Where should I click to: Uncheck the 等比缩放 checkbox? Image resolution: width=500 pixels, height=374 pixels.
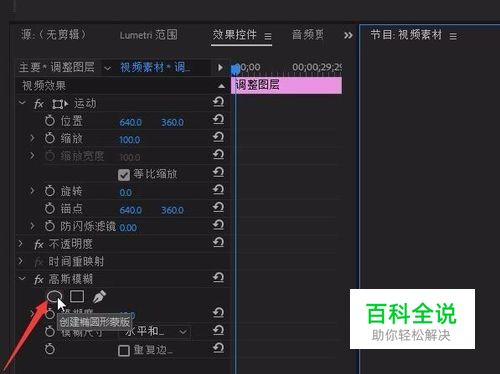coord(124,175)
